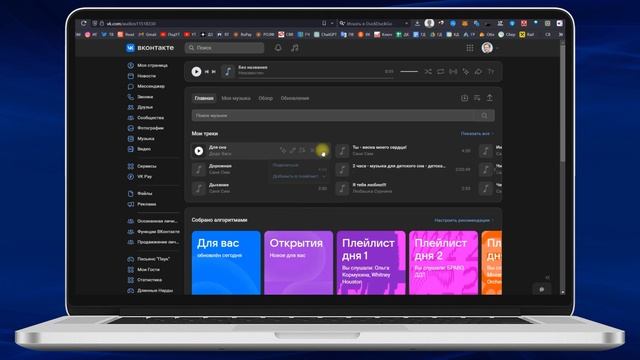Toggle repeat in the player
640x360 pixels.
point(440,72)
